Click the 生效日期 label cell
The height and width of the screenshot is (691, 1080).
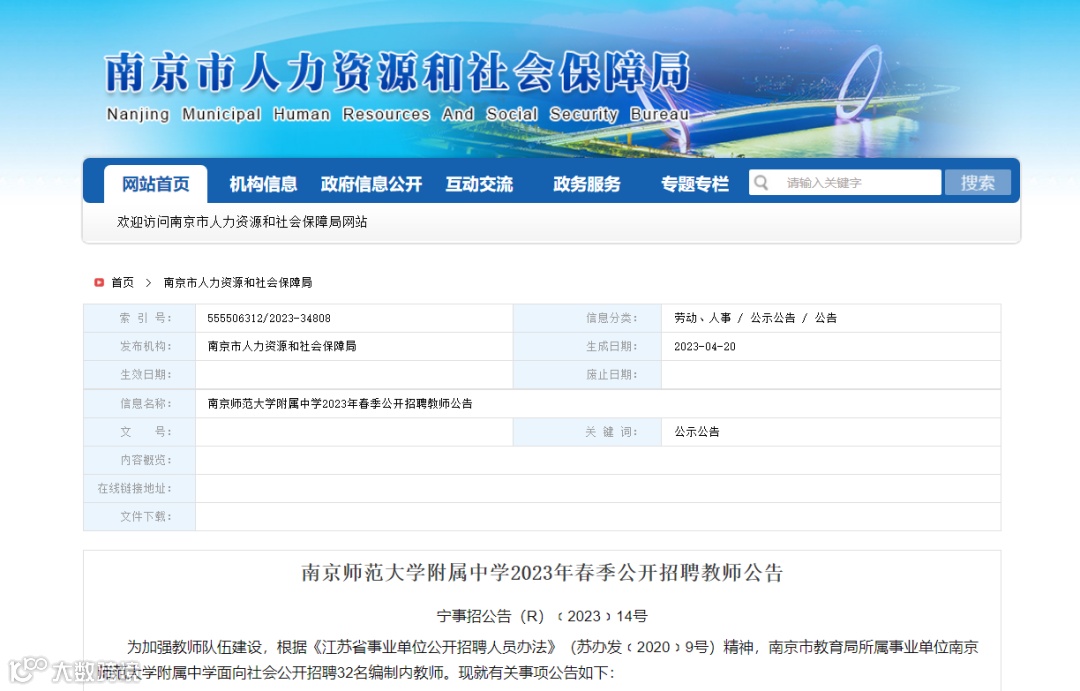(140, 375)
